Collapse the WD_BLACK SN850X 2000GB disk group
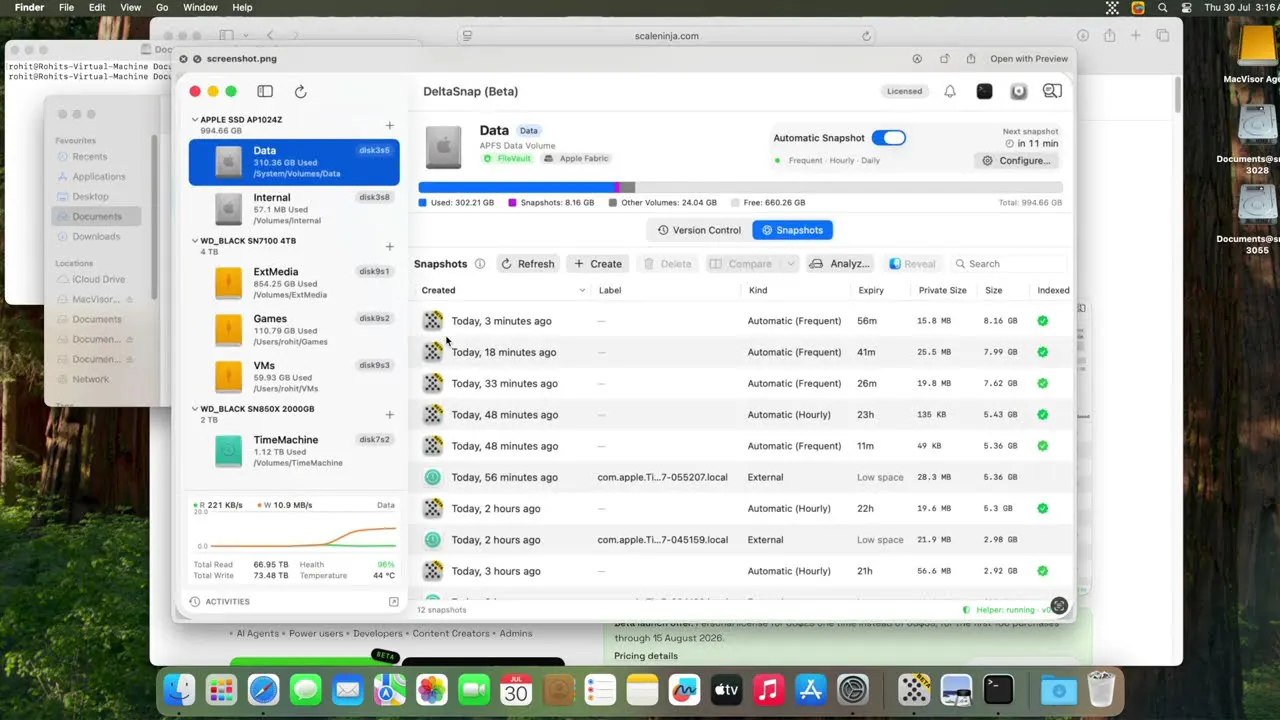1280x720 pixels. click(195, 409)
